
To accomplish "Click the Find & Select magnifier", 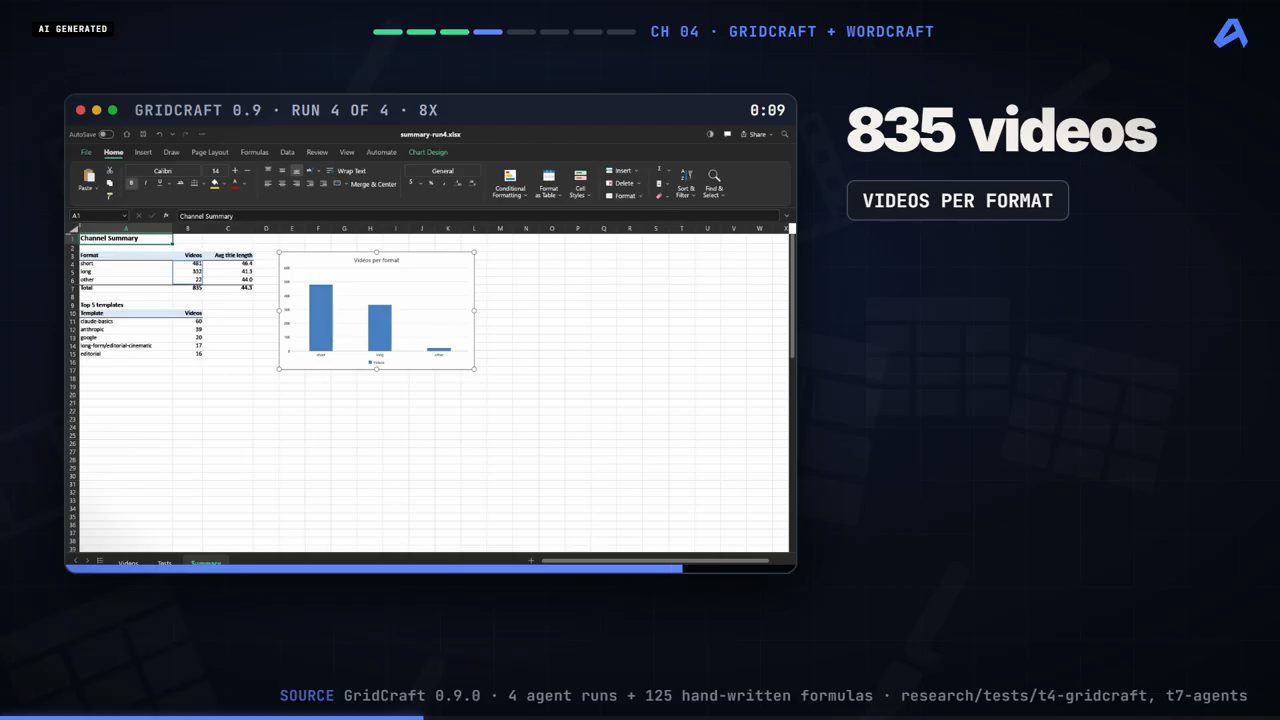I will click(714, 175).
